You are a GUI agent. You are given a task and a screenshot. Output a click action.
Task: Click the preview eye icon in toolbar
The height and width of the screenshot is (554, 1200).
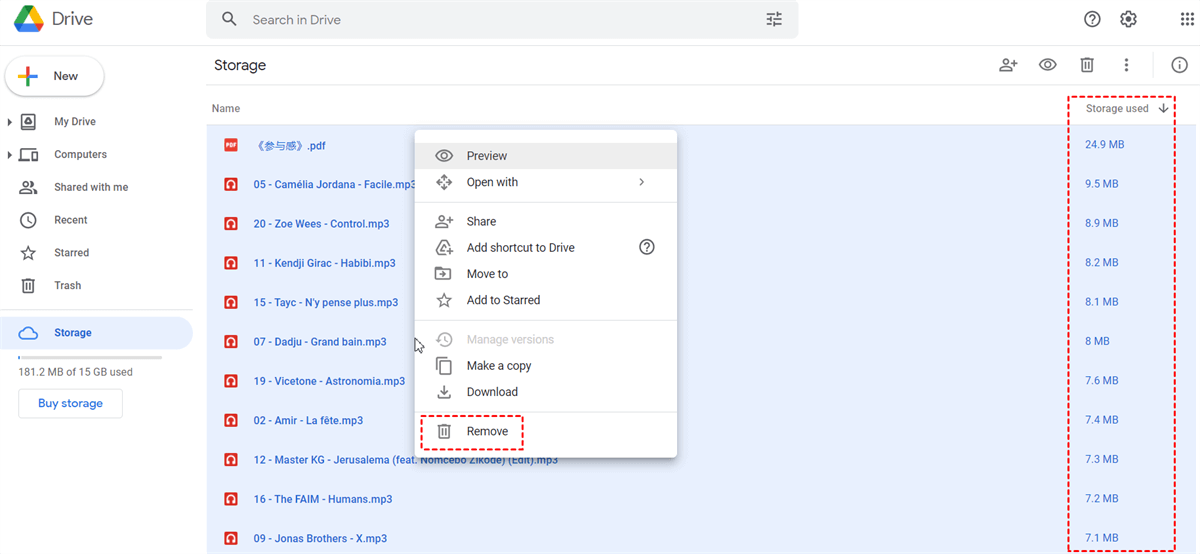point(1048,65)
